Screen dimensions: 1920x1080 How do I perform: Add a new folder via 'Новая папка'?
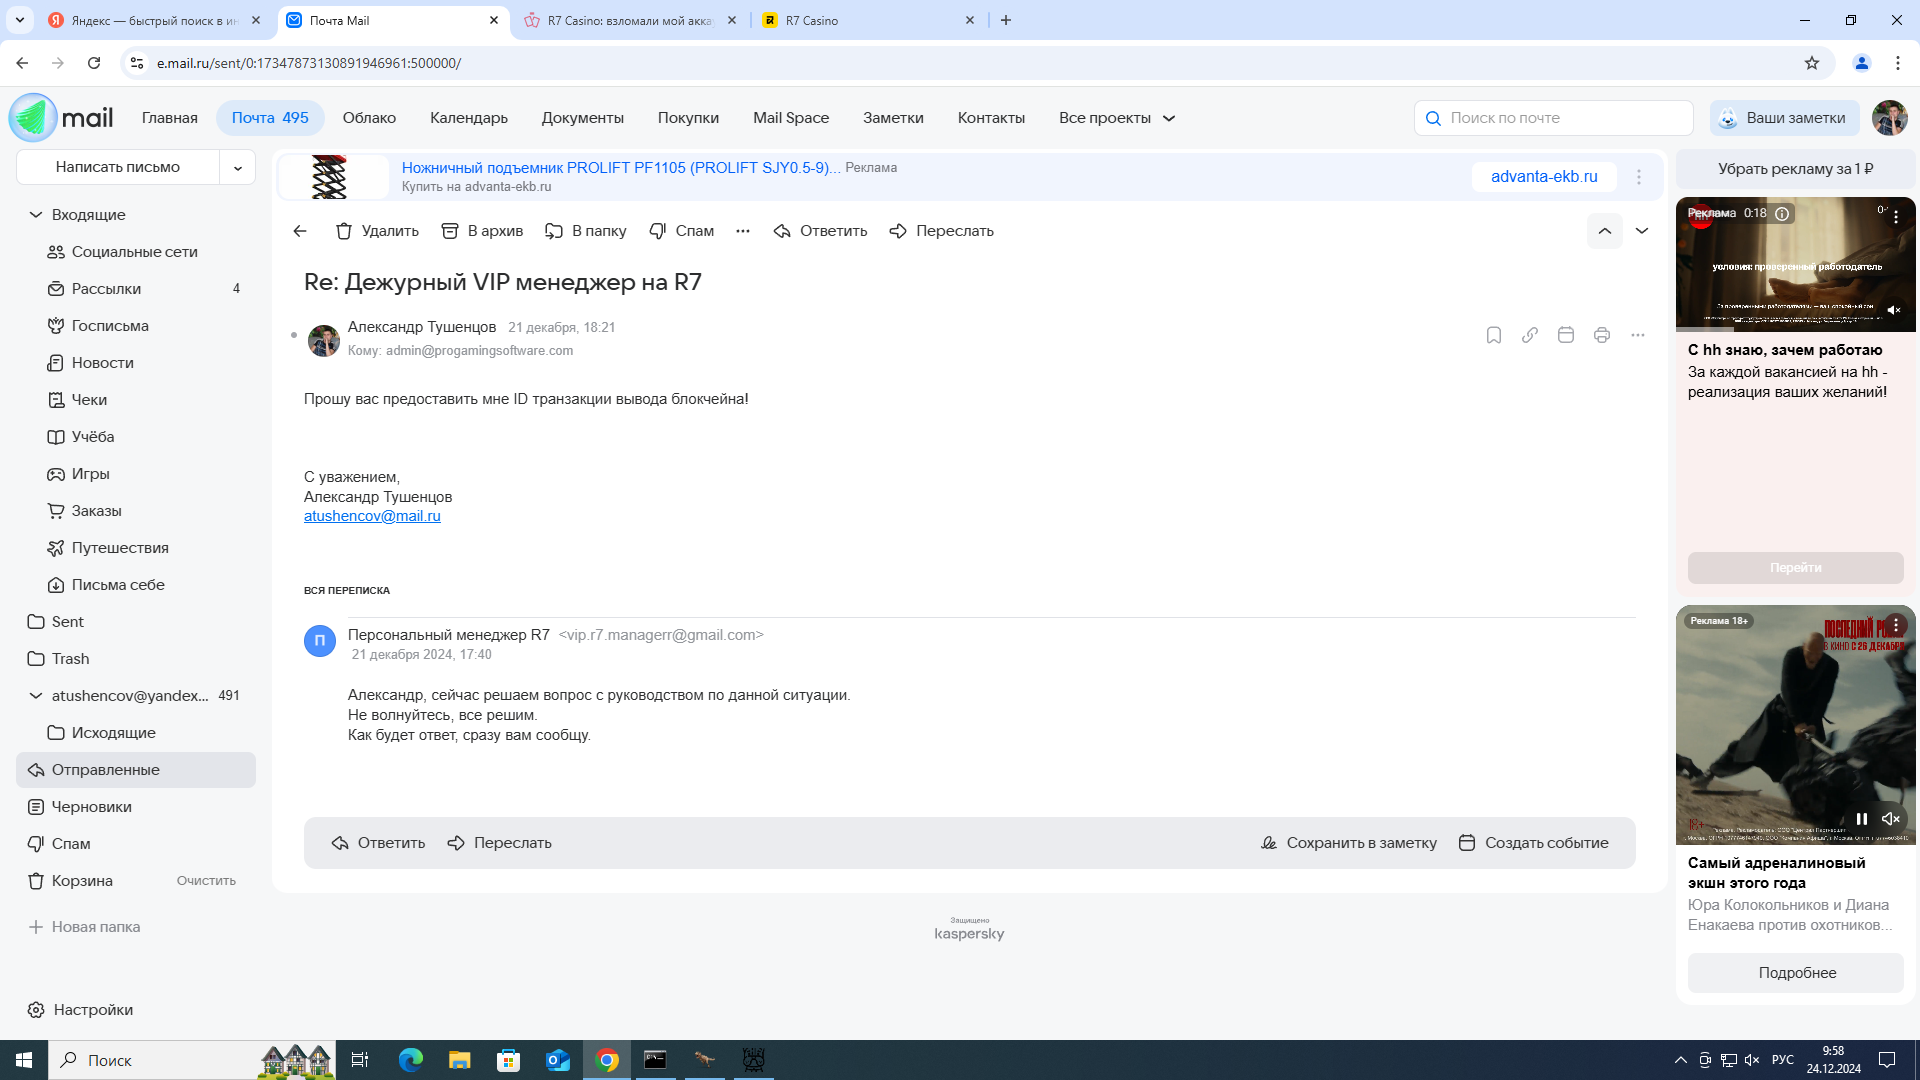pos(84,927)
